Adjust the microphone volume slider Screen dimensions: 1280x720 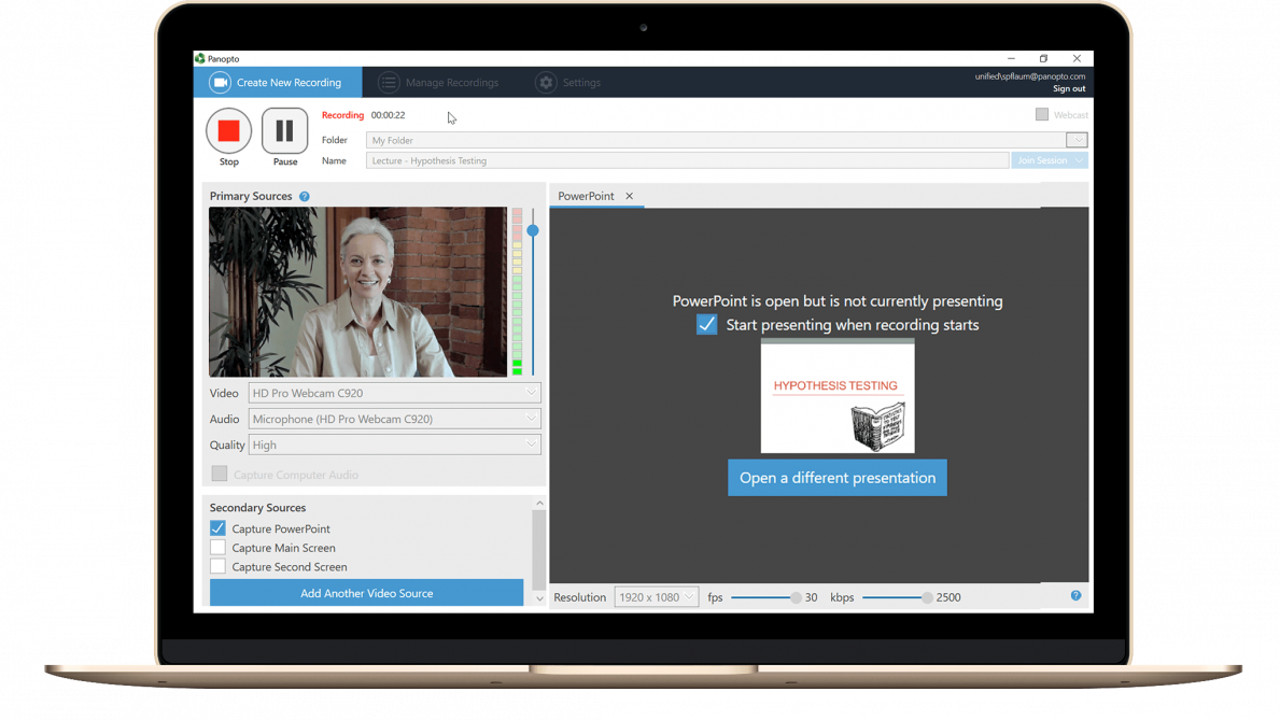(533, 231)
